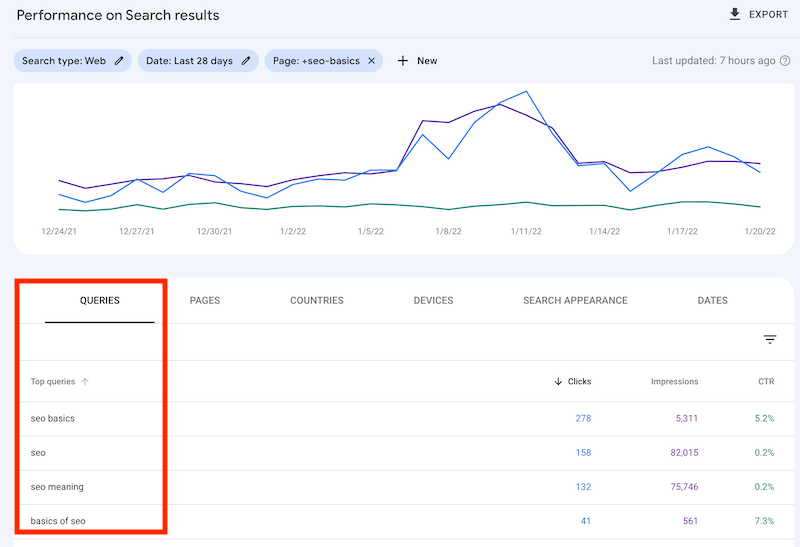Open the 'seo meaning' query row

point(57,487)
